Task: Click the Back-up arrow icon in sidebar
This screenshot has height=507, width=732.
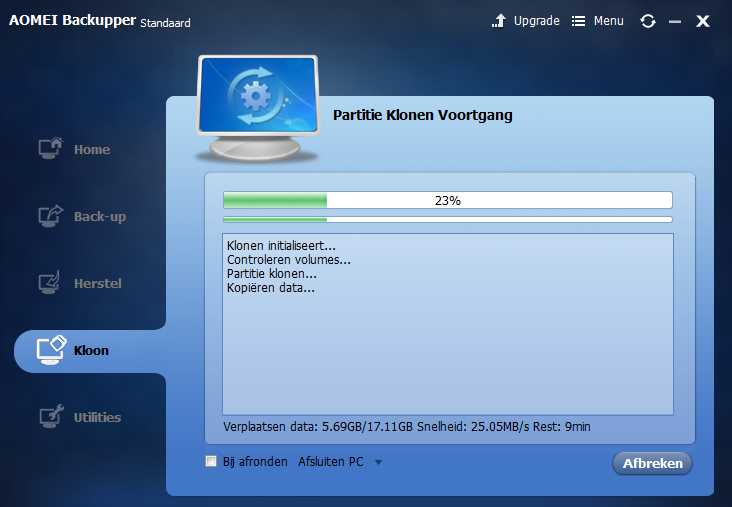Action: pyautogui.click(x=50, y=216)
